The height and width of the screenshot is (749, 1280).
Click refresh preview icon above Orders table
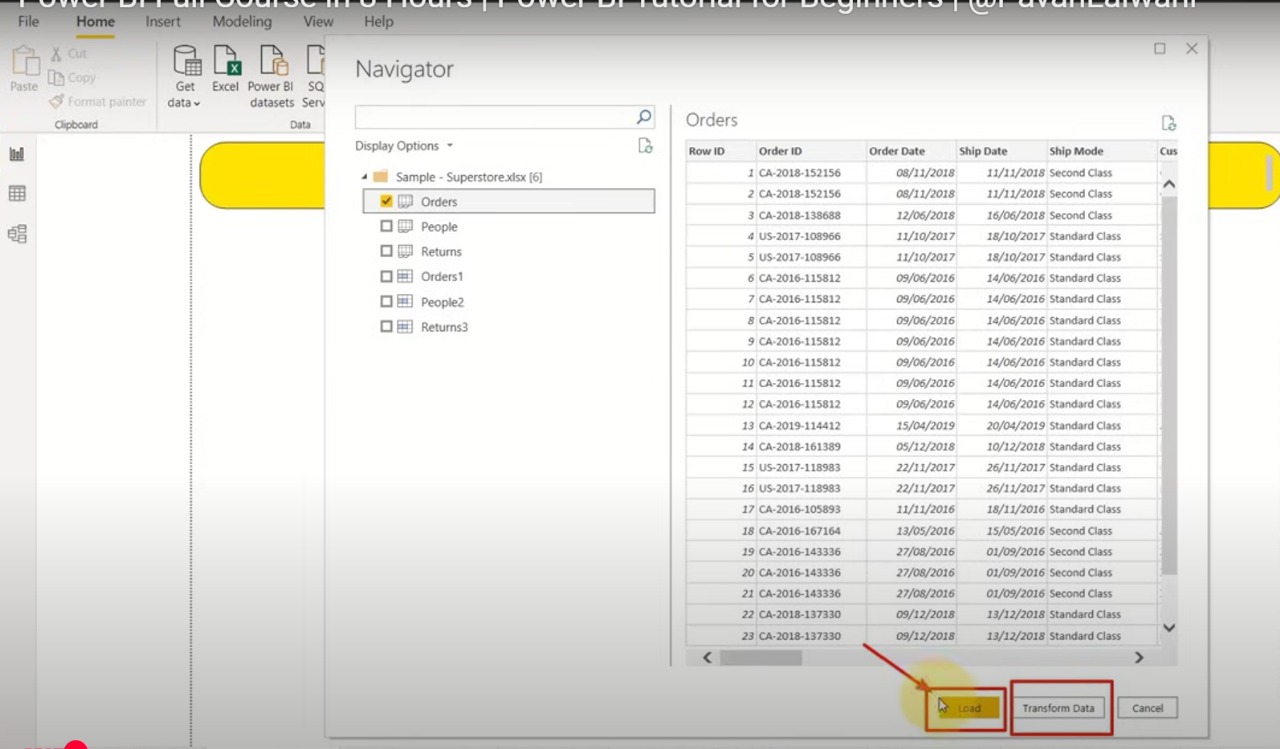point(1168,122)
